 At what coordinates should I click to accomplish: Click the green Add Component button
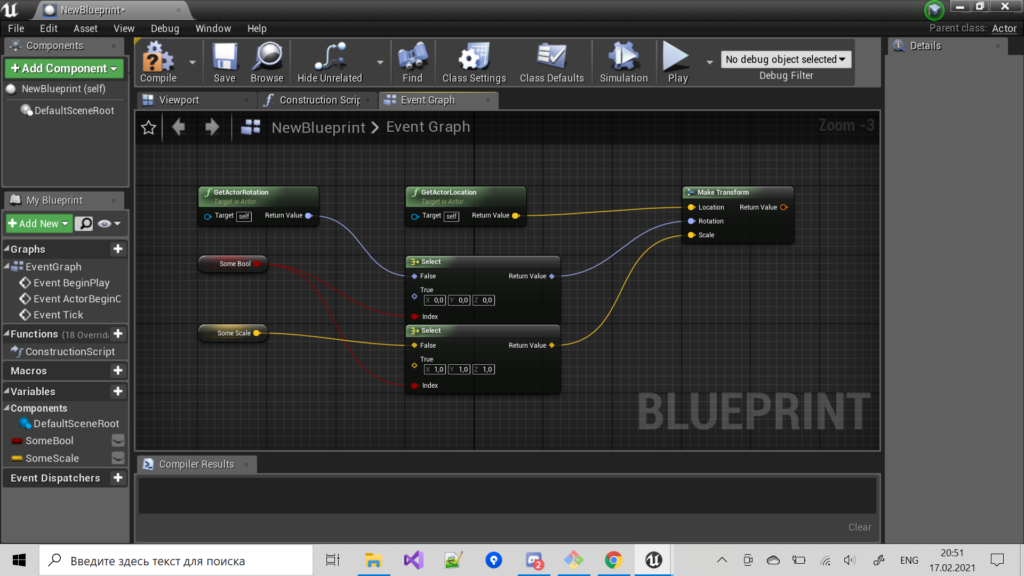(64, 67)
